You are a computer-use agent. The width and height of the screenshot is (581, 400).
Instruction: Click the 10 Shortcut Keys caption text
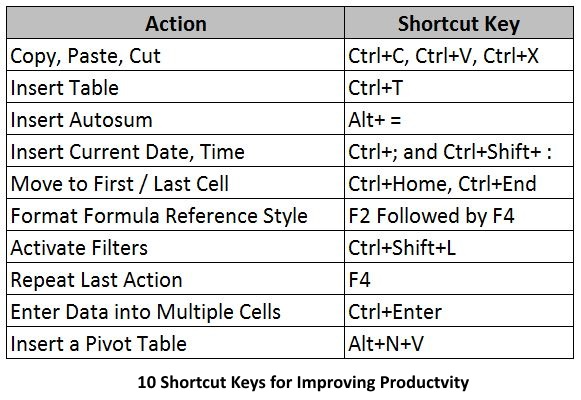pos(303,382)
